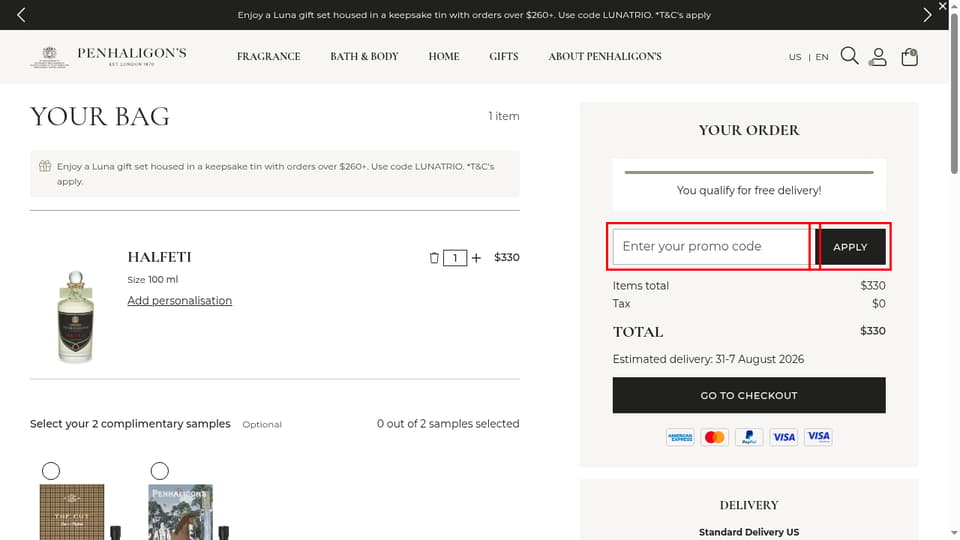Click the Halfeti product title
The width and height of the screenshot is (960, 540).
point(159,257)
